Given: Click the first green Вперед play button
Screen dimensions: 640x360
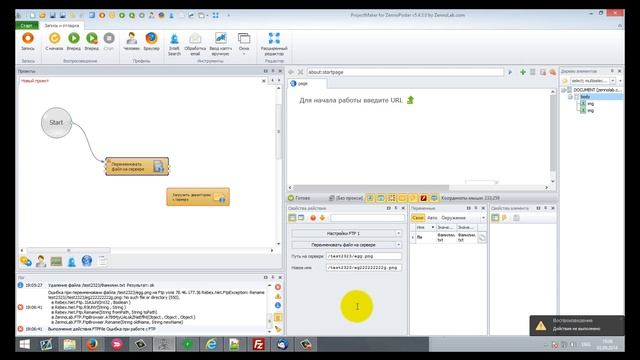Looking at the screenshot, I should (74, 42).
